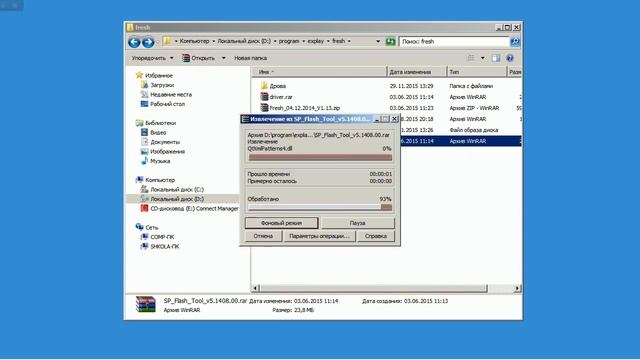Go forward with the Explorer forward arrow
640x360 pixels.
pos(148,42)
